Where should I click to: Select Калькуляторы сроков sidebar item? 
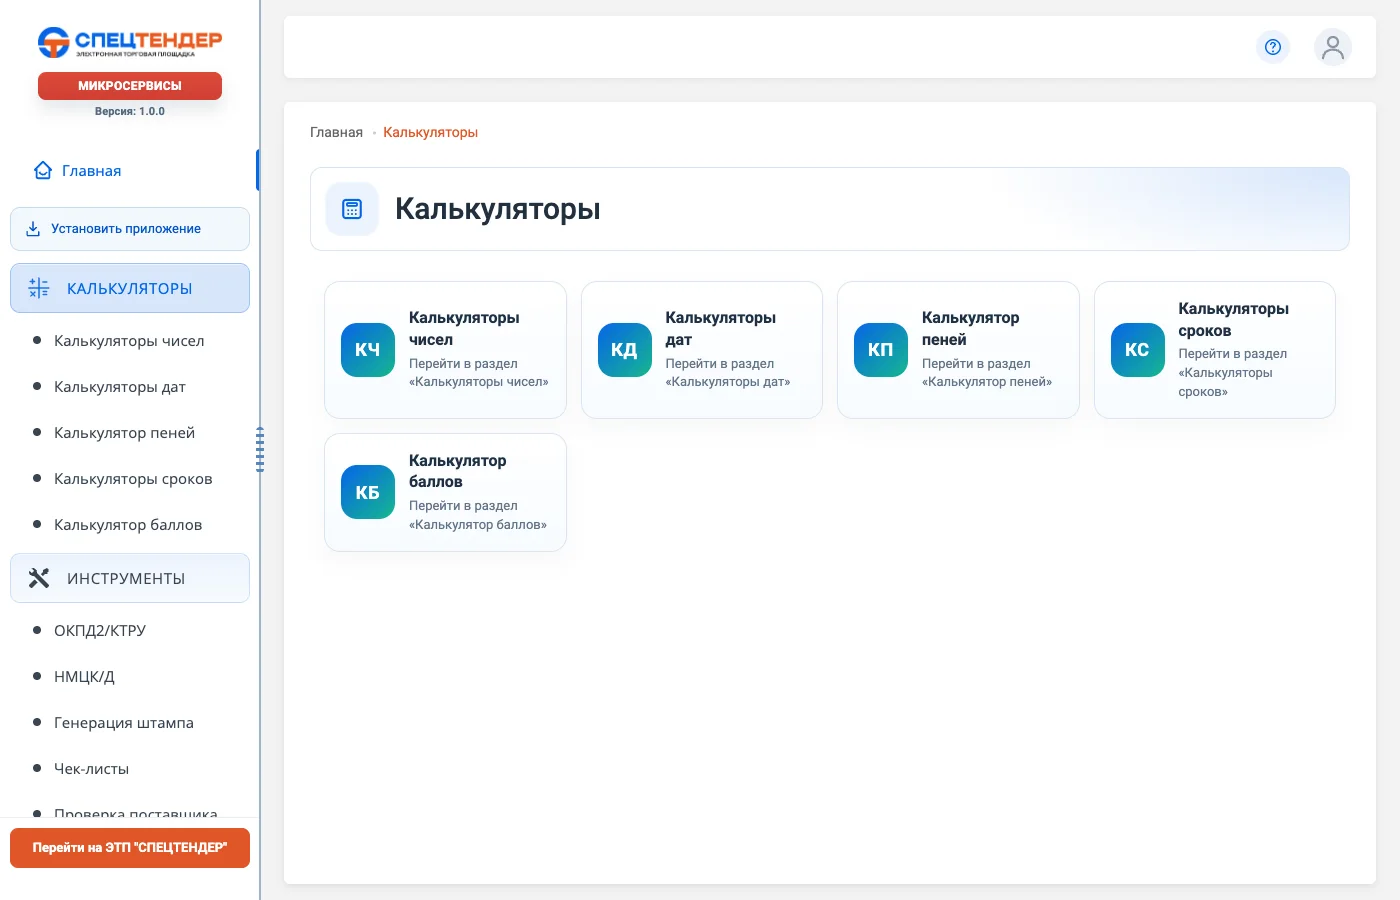coord(133,479)
